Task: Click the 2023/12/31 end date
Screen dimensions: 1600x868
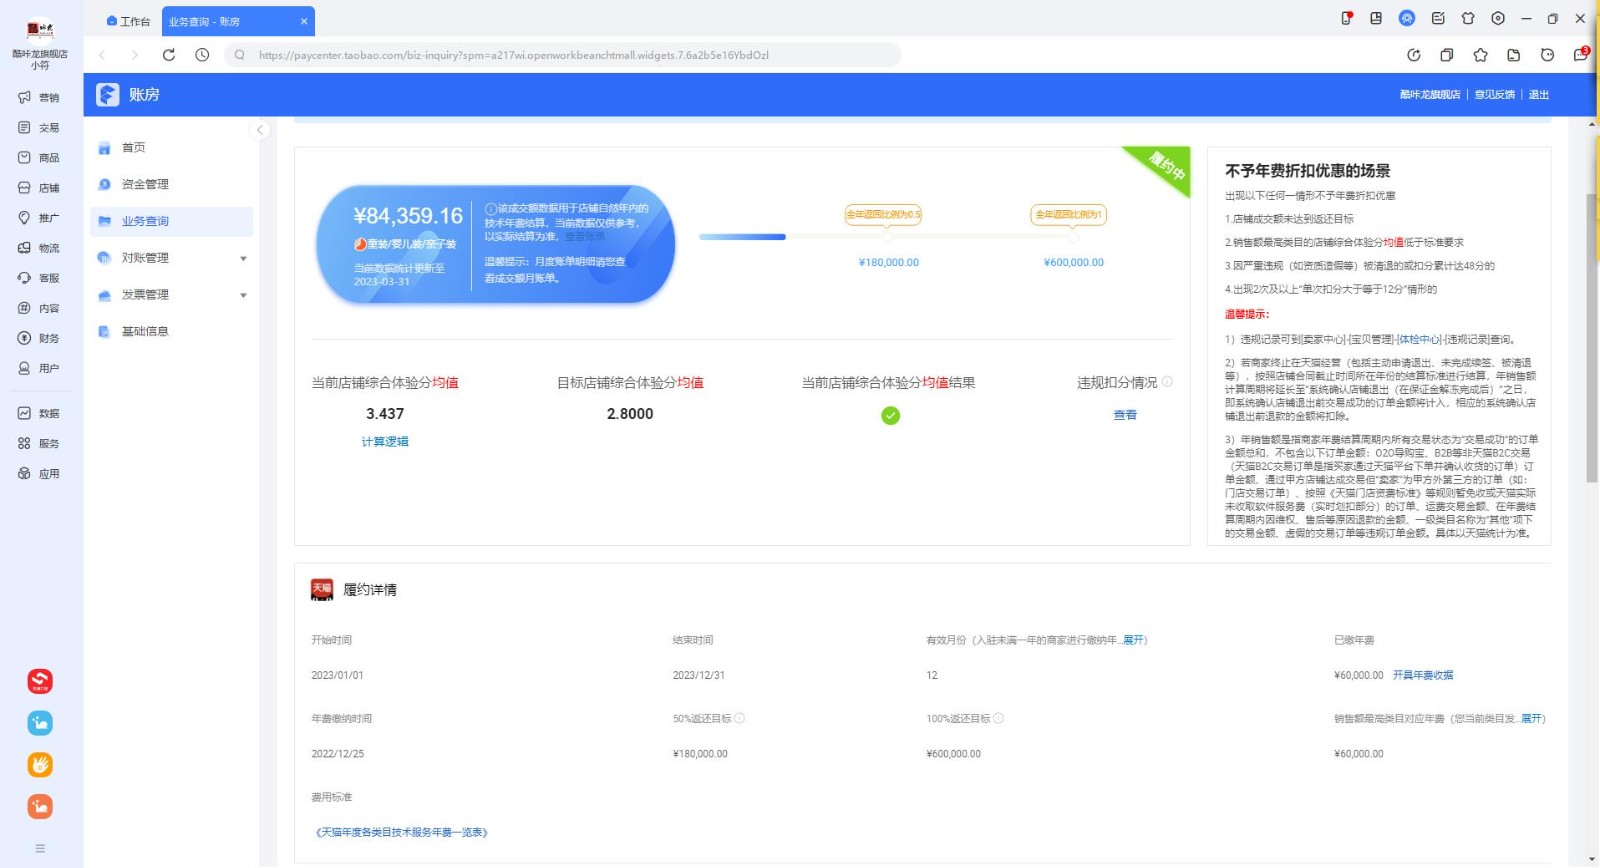Action: point(699,675)
